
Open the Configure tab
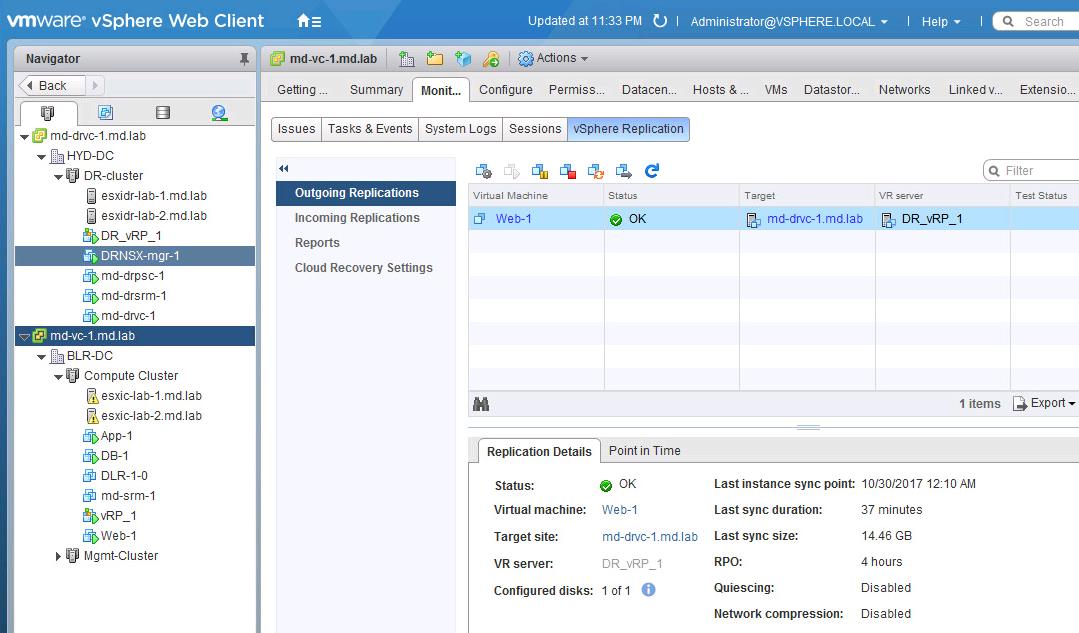click(506, 90)
